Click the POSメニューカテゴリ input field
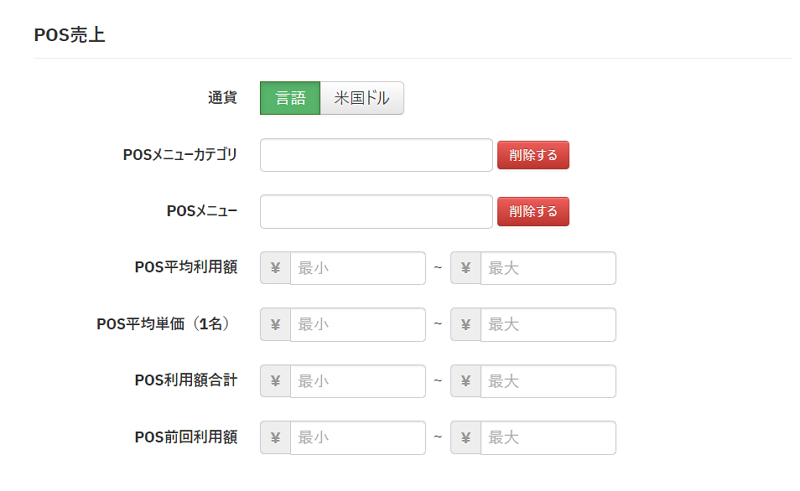The width and height of the screenshot is (800, 491). click(376, 155)
